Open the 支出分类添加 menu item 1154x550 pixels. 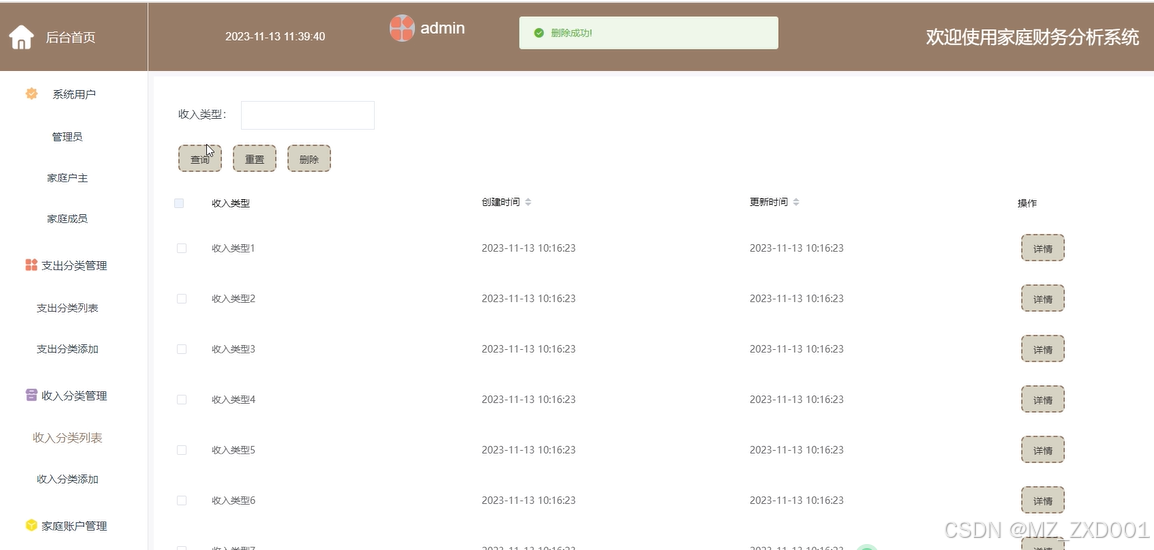click(67, 349)
